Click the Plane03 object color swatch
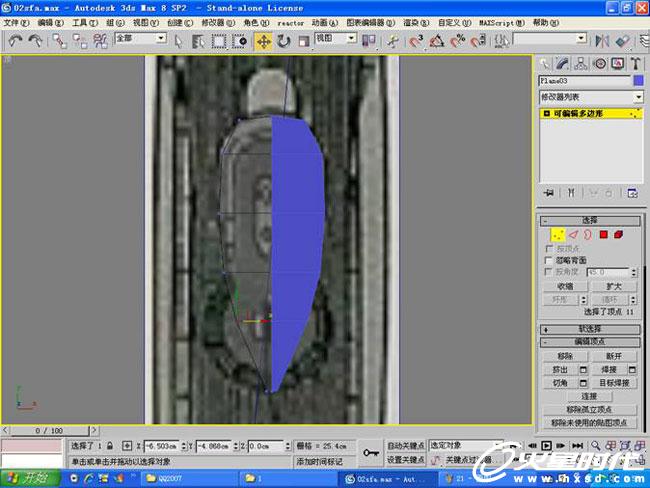This screenshot has height=488, width=650. 638,80
